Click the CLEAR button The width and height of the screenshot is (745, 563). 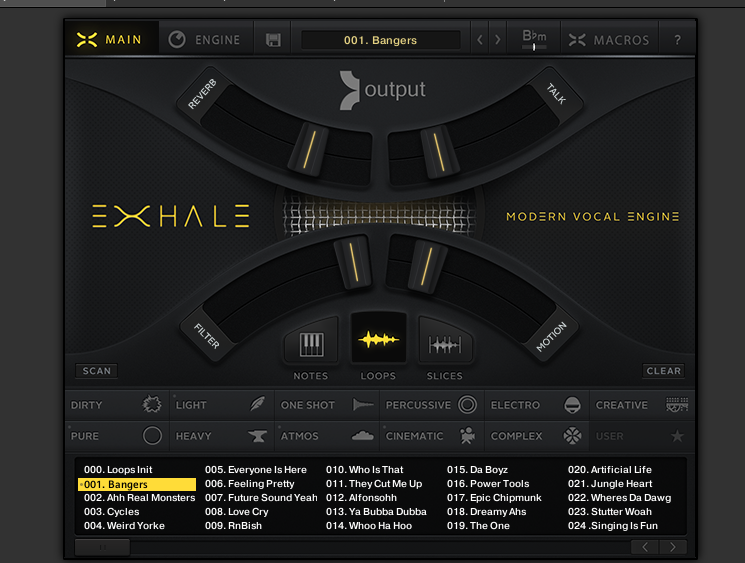tap(663, 371)
